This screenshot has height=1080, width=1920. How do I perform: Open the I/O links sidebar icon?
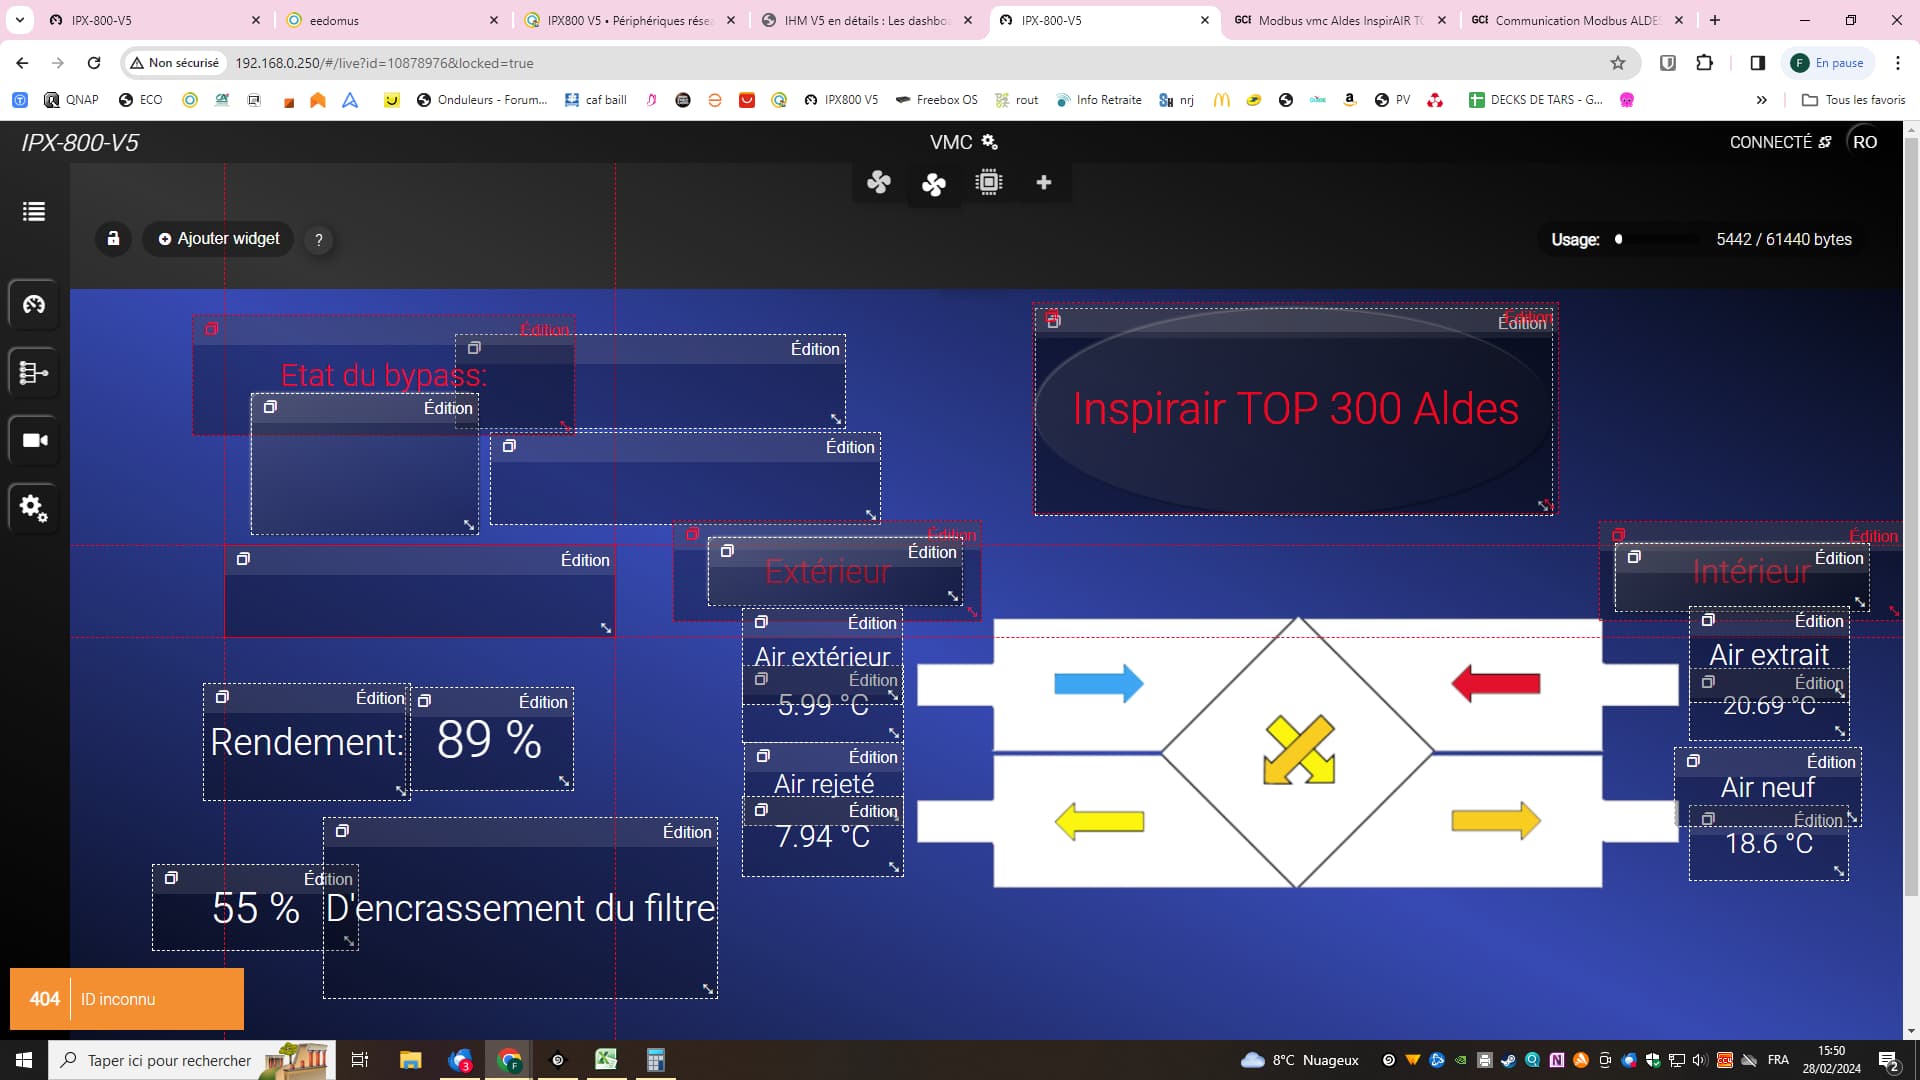point(34,373)
